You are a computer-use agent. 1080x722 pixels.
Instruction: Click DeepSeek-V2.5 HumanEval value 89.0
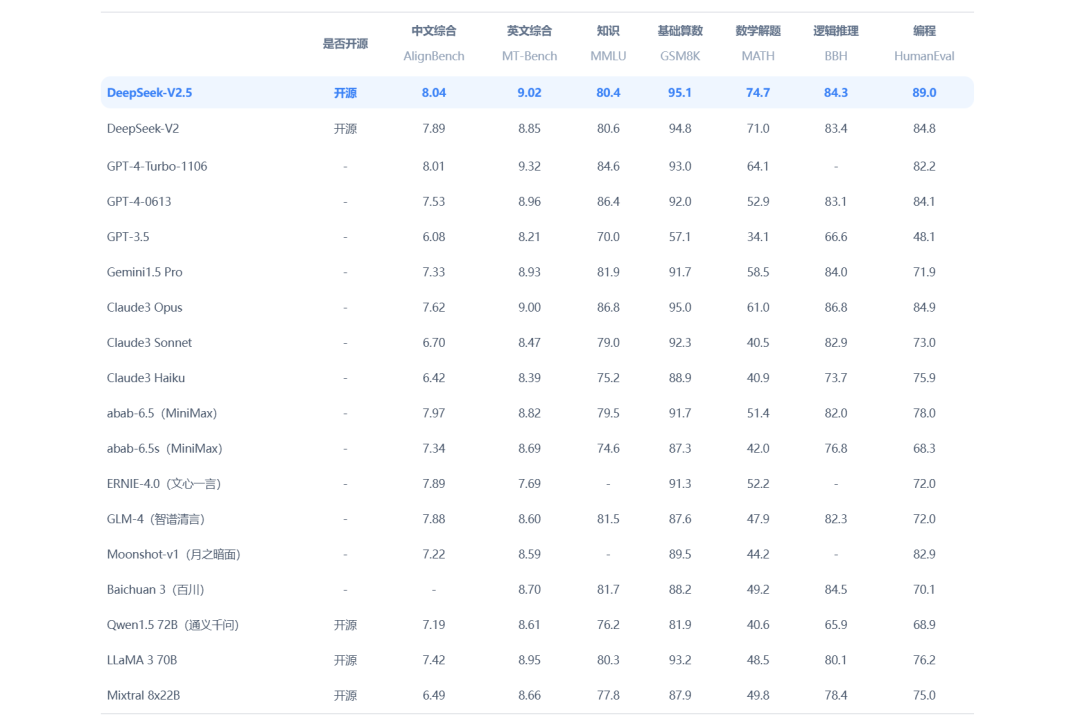[924, 92]
